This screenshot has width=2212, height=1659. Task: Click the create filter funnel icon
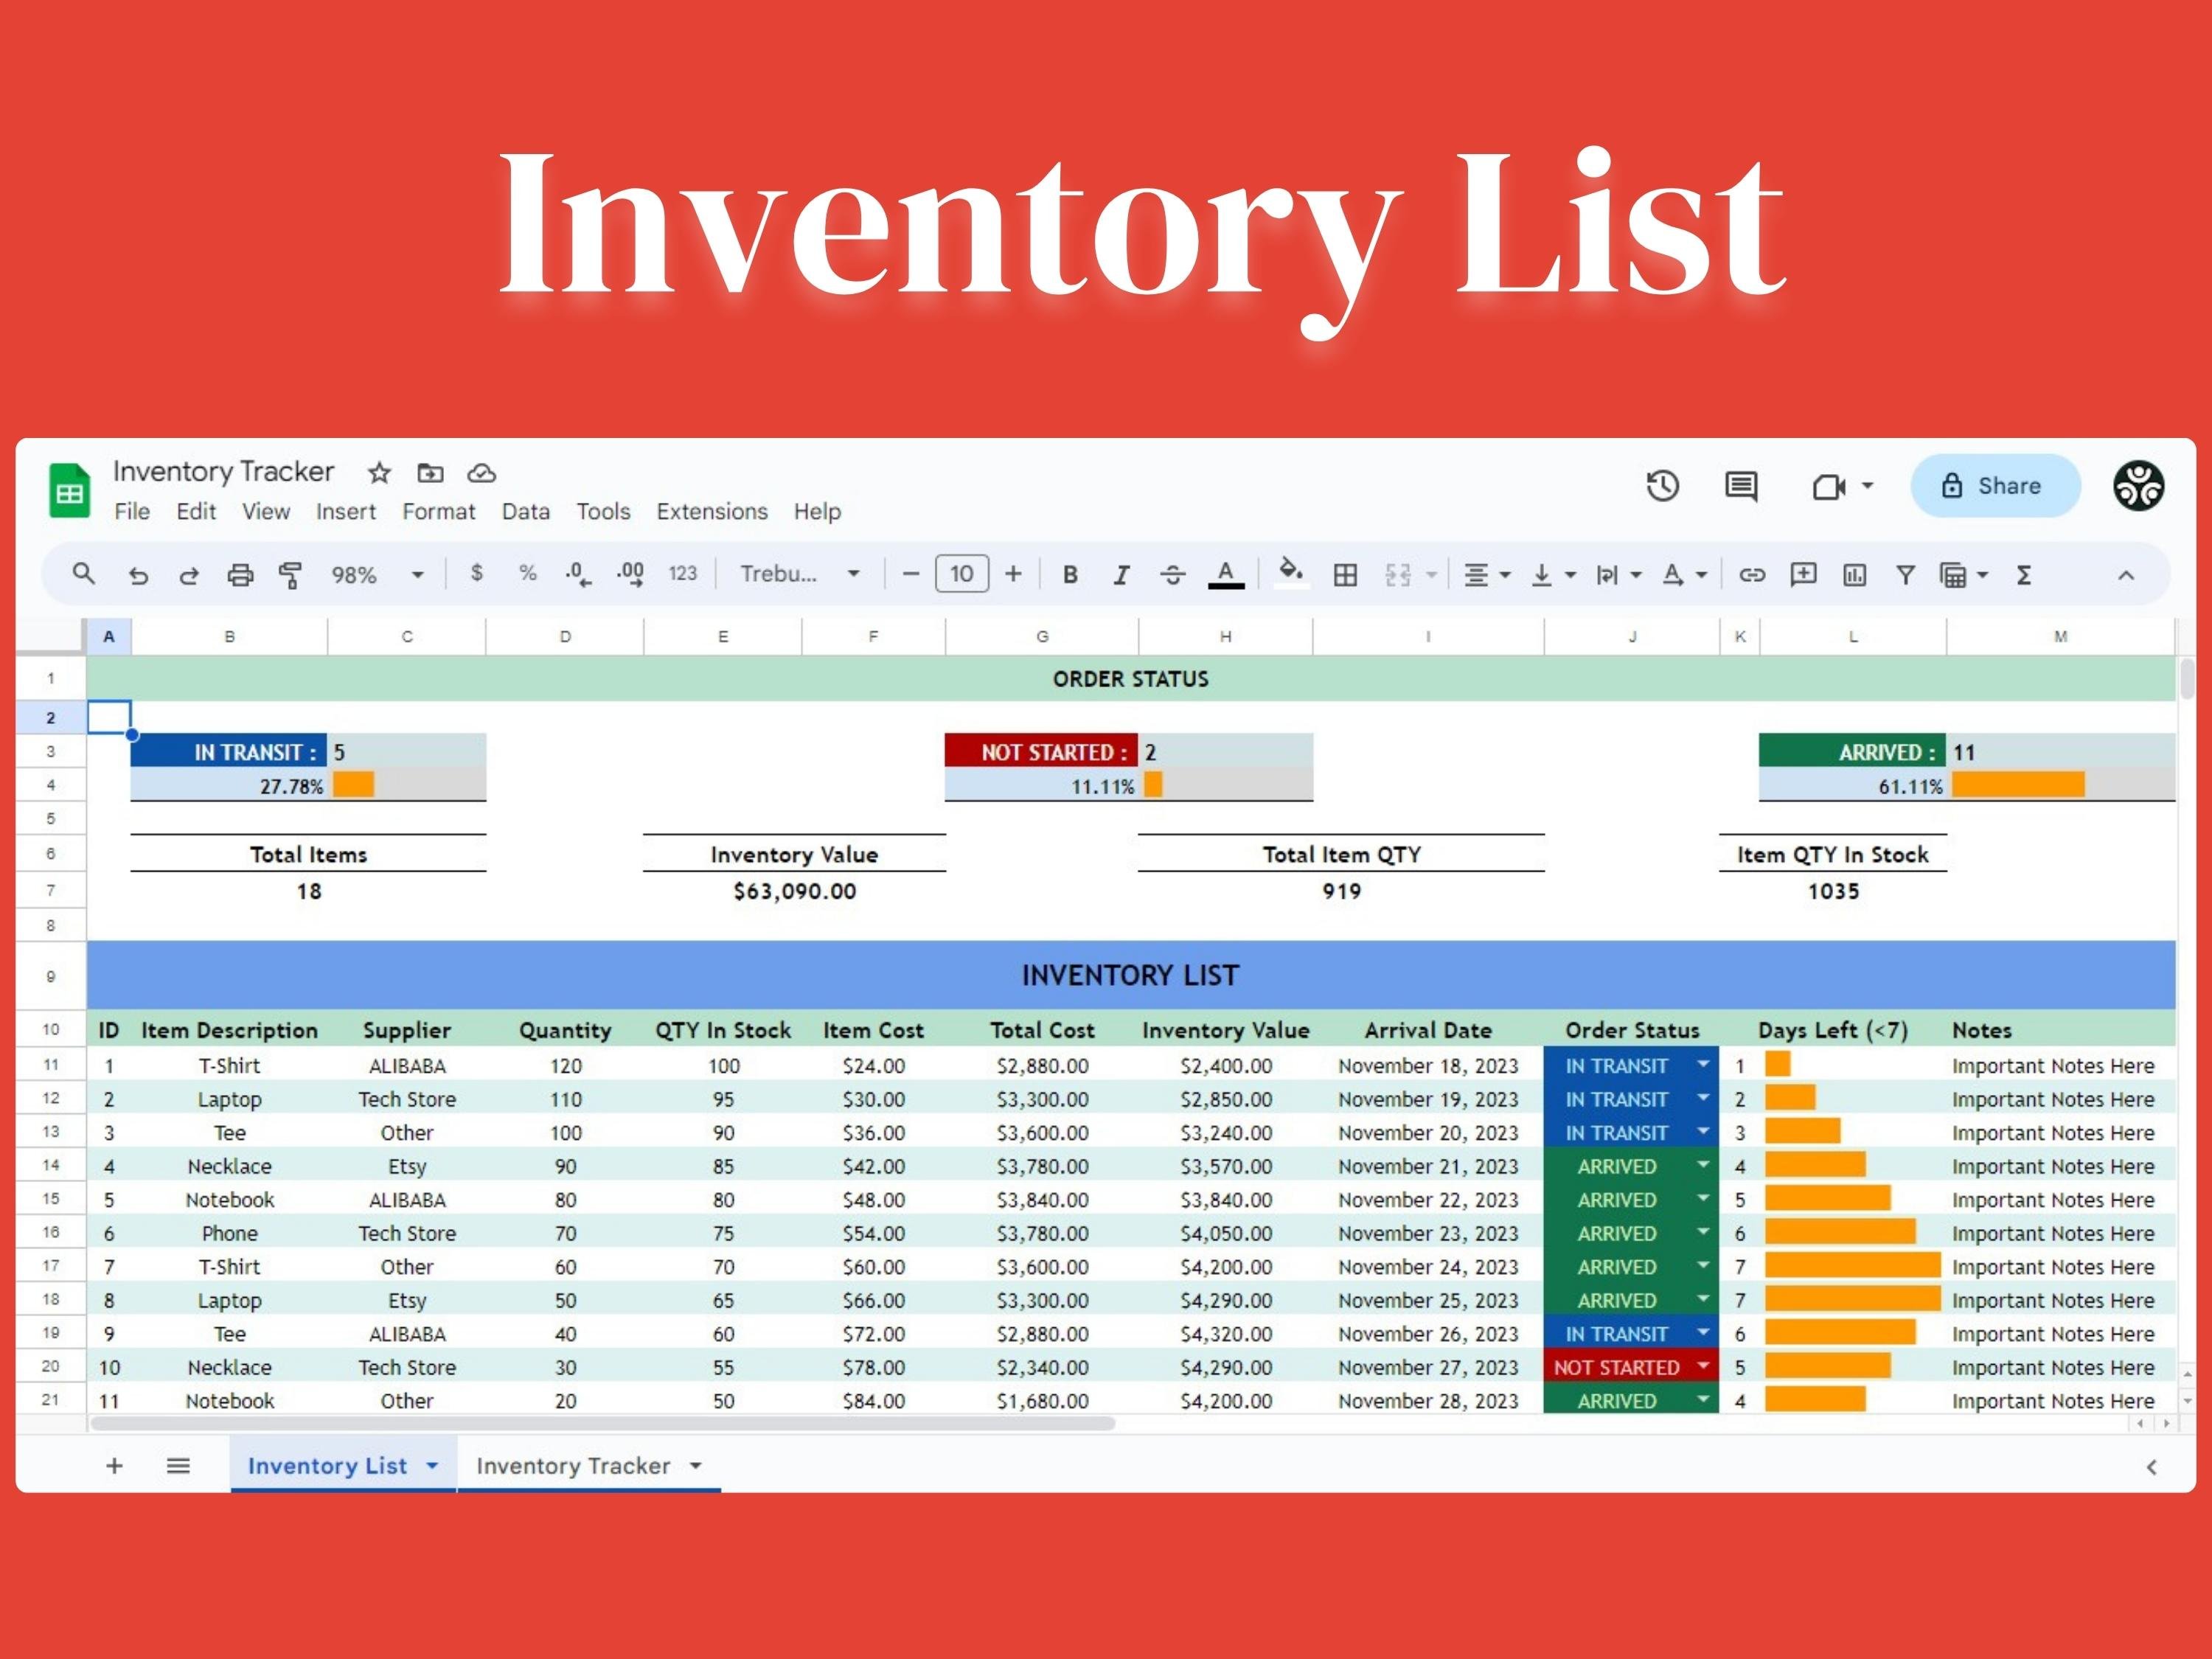click(1905, 575)
